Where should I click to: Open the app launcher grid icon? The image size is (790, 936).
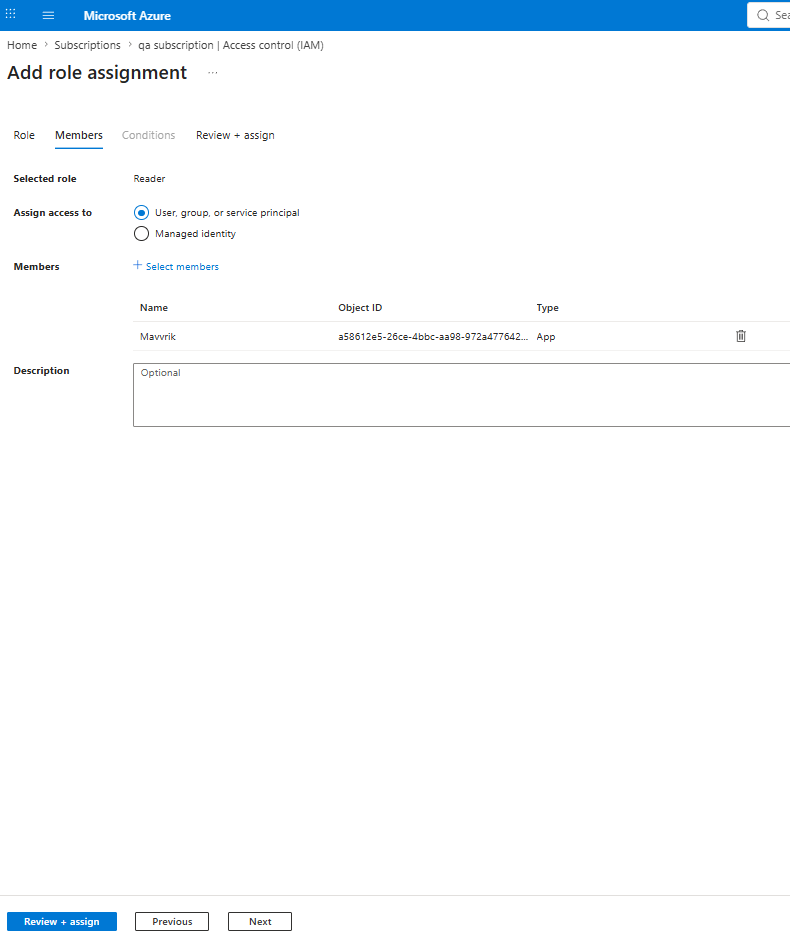(x=11, y=14)
